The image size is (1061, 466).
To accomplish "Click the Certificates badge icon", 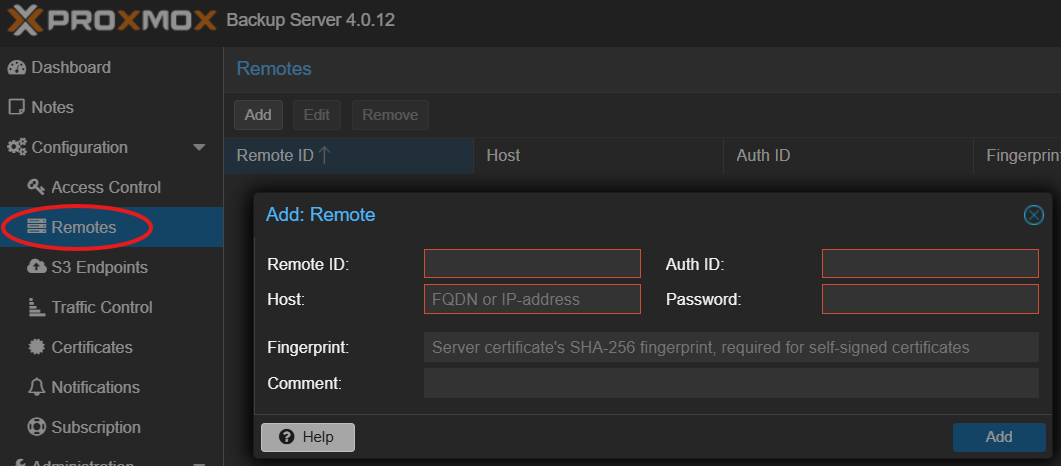I will click(x=37, y=347).
